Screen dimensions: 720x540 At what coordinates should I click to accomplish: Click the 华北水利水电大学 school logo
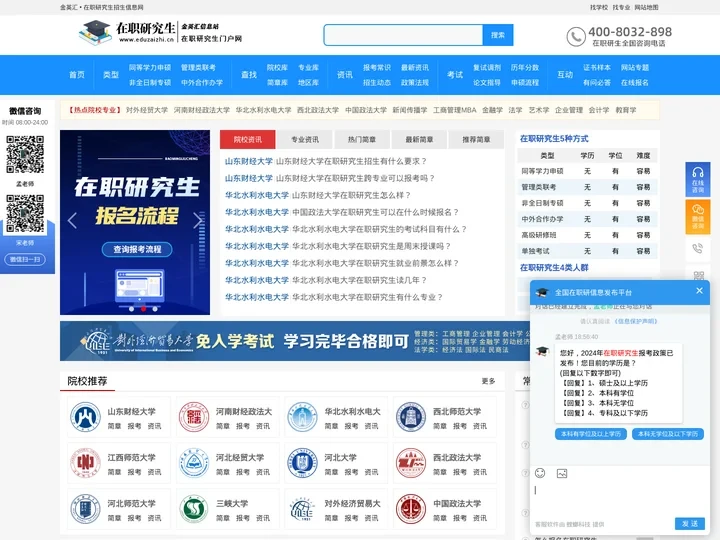coord(302,417)
